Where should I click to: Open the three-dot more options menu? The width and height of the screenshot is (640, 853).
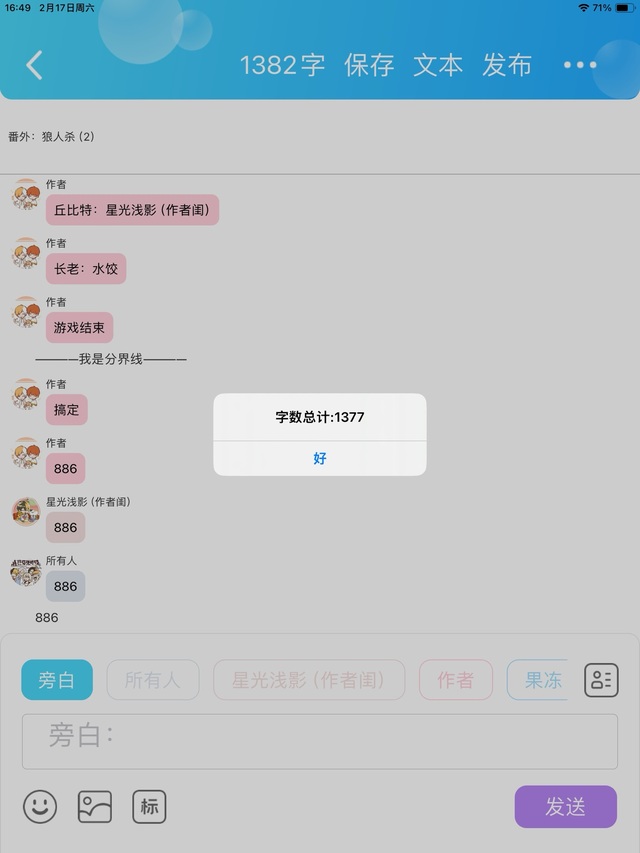pyautogui.click(x=580, y=65)
